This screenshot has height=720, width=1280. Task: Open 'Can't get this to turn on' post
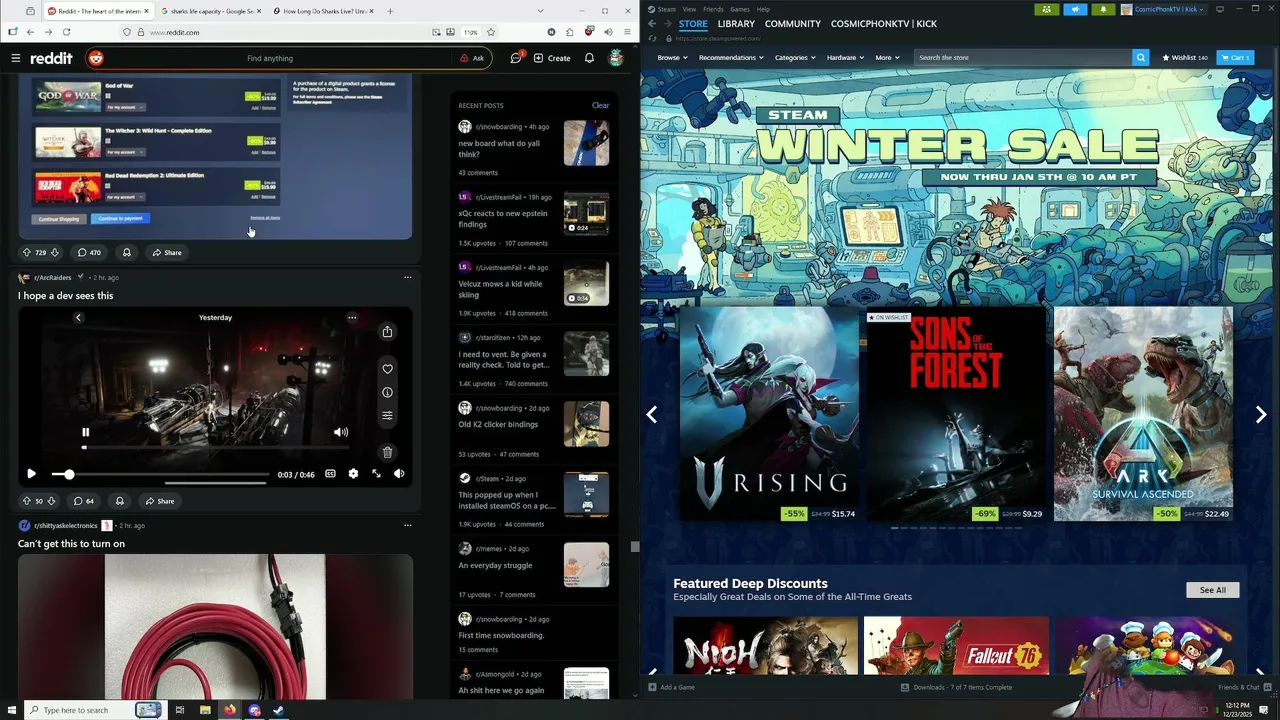71,544
